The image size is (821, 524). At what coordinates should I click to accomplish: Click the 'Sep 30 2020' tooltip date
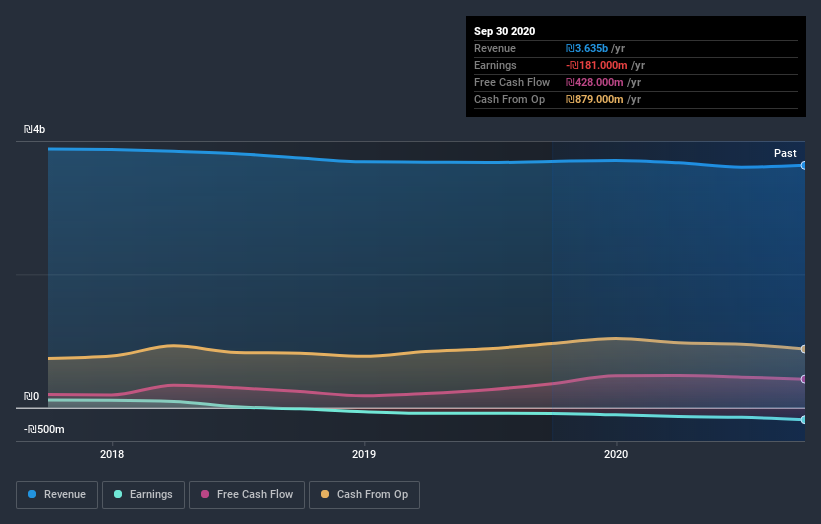pos(504,31)
